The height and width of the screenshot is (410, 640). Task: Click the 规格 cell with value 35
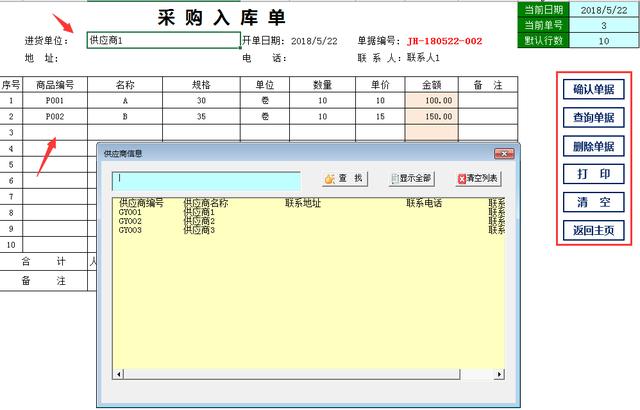pos(202,116)
